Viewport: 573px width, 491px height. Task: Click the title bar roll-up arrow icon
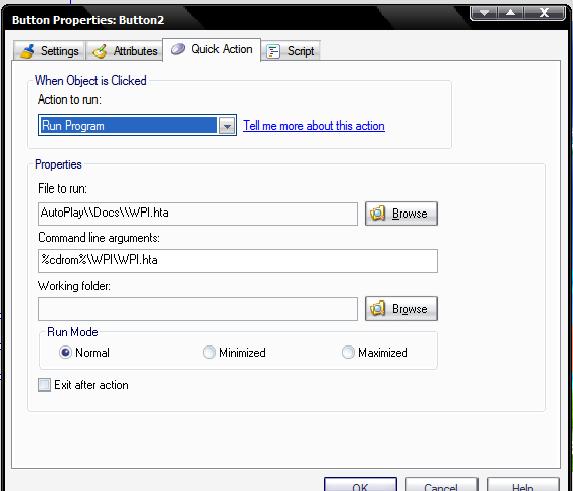[x=511, y=13]
